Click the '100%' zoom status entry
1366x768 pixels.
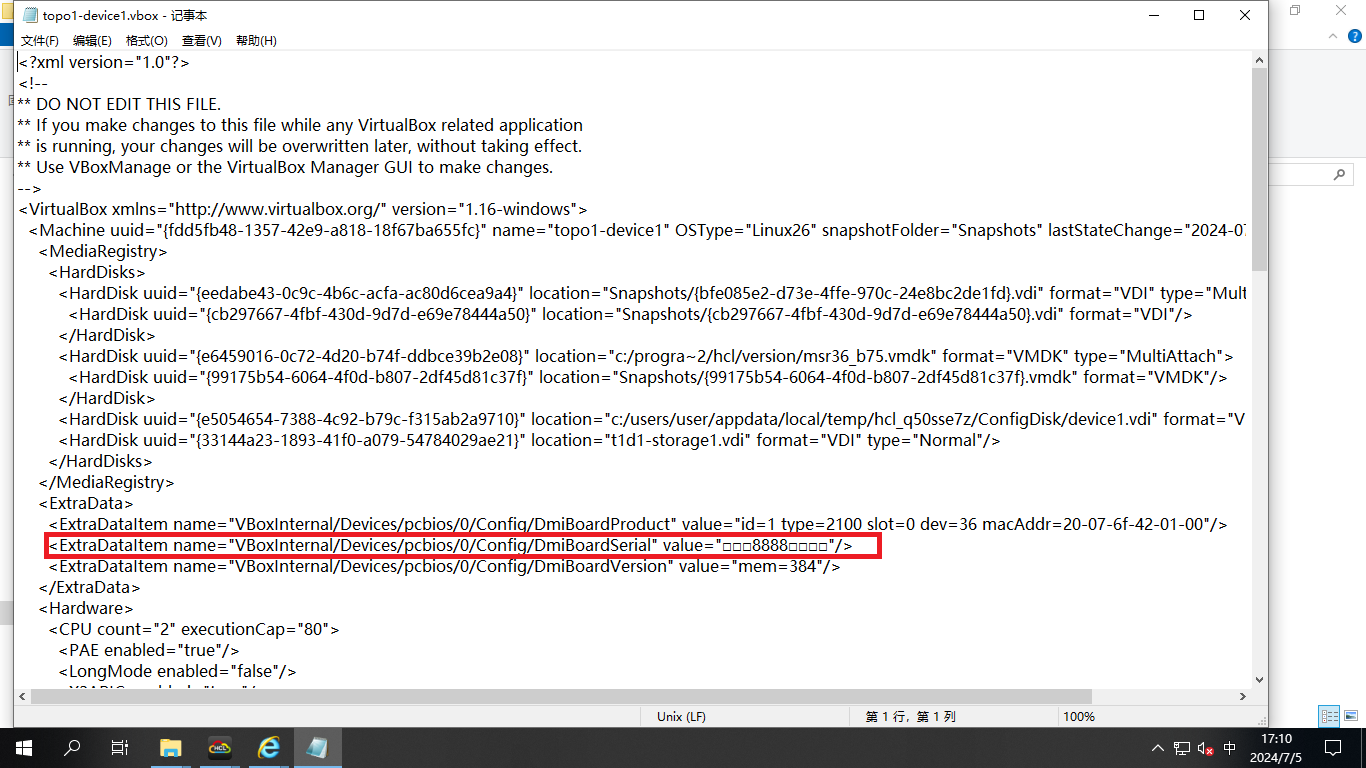[x=1079, y=717]
